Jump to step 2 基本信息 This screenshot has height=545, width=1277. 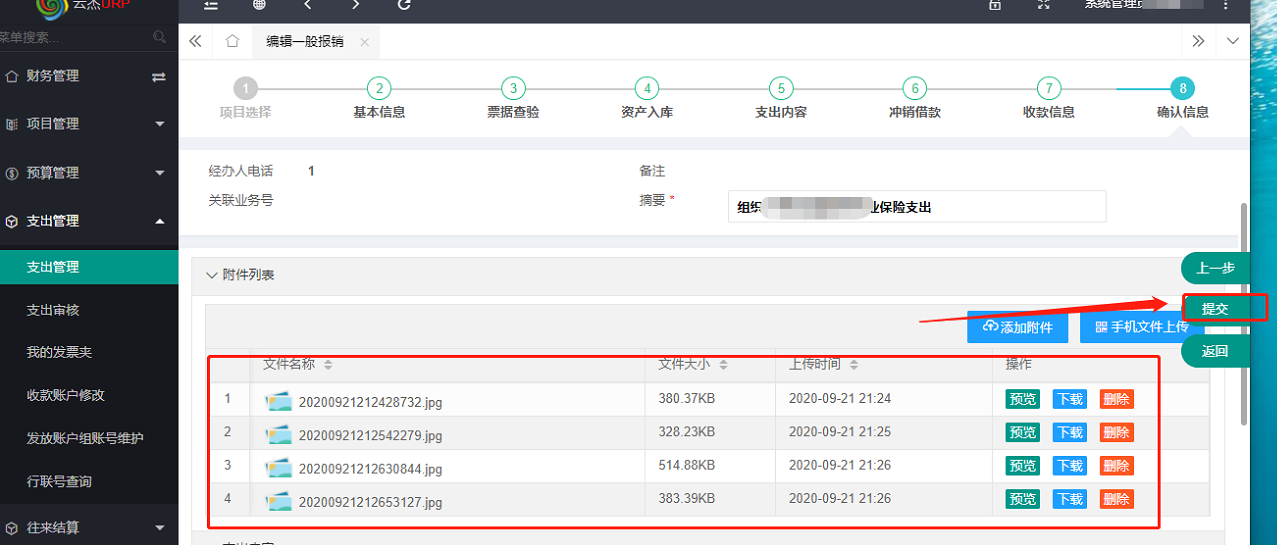click(379, 88)
